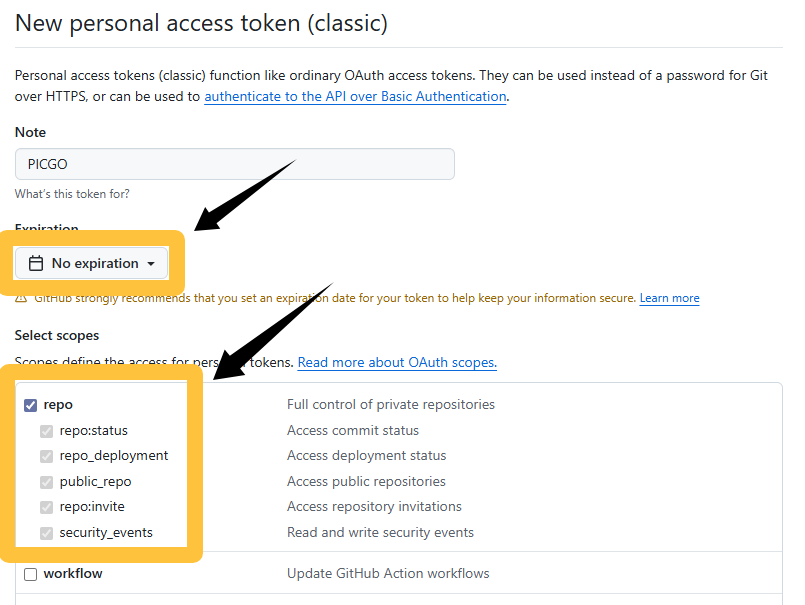The image size is (805, 605).
Task: Click the calendar icon in expiration selector
Action: point(36,263)
